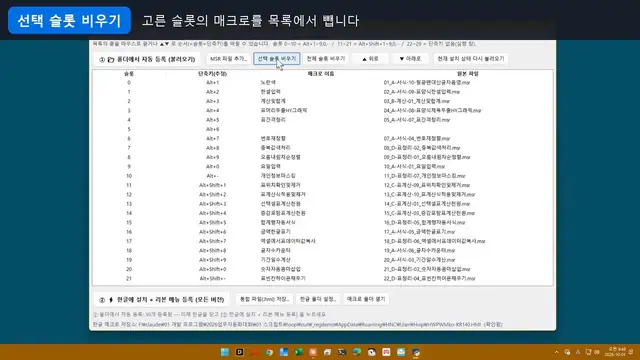Click '한글에 설치 + 리본 메뉴 등록' button

point(162,300)
